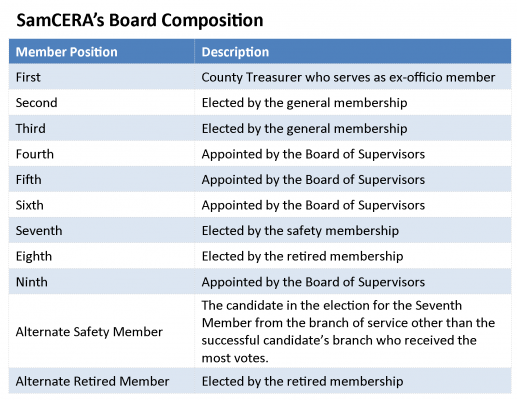
Task: Click Elected by the safety membership text
Action: (x=300, y=231)
